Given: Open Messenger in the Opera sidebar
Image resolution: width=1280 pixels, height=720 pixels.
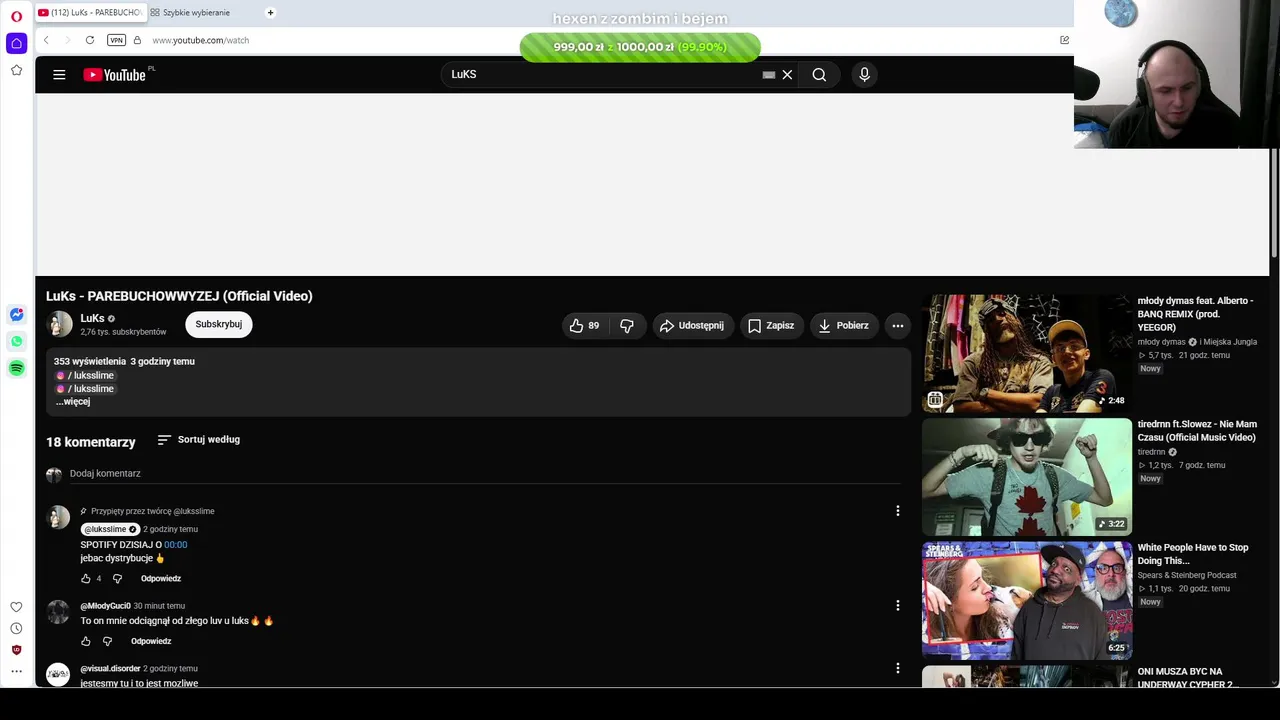Looking at the screenshot, I should click(x=16, y=314).
